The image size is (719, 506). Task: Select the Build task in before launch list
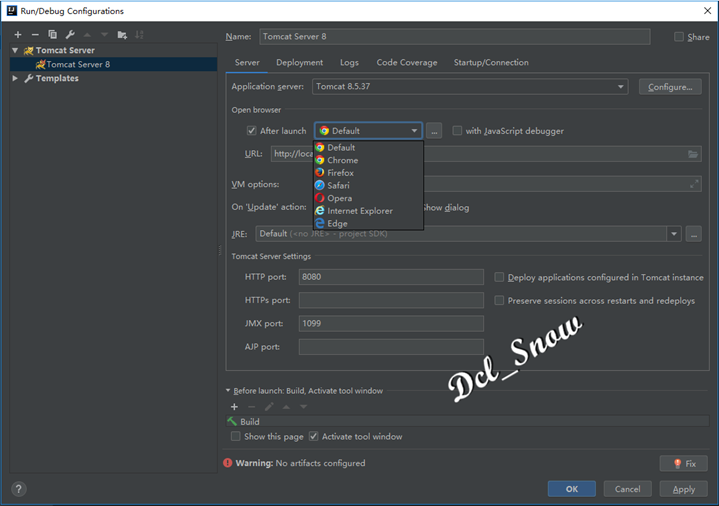(x=467, y=422)
